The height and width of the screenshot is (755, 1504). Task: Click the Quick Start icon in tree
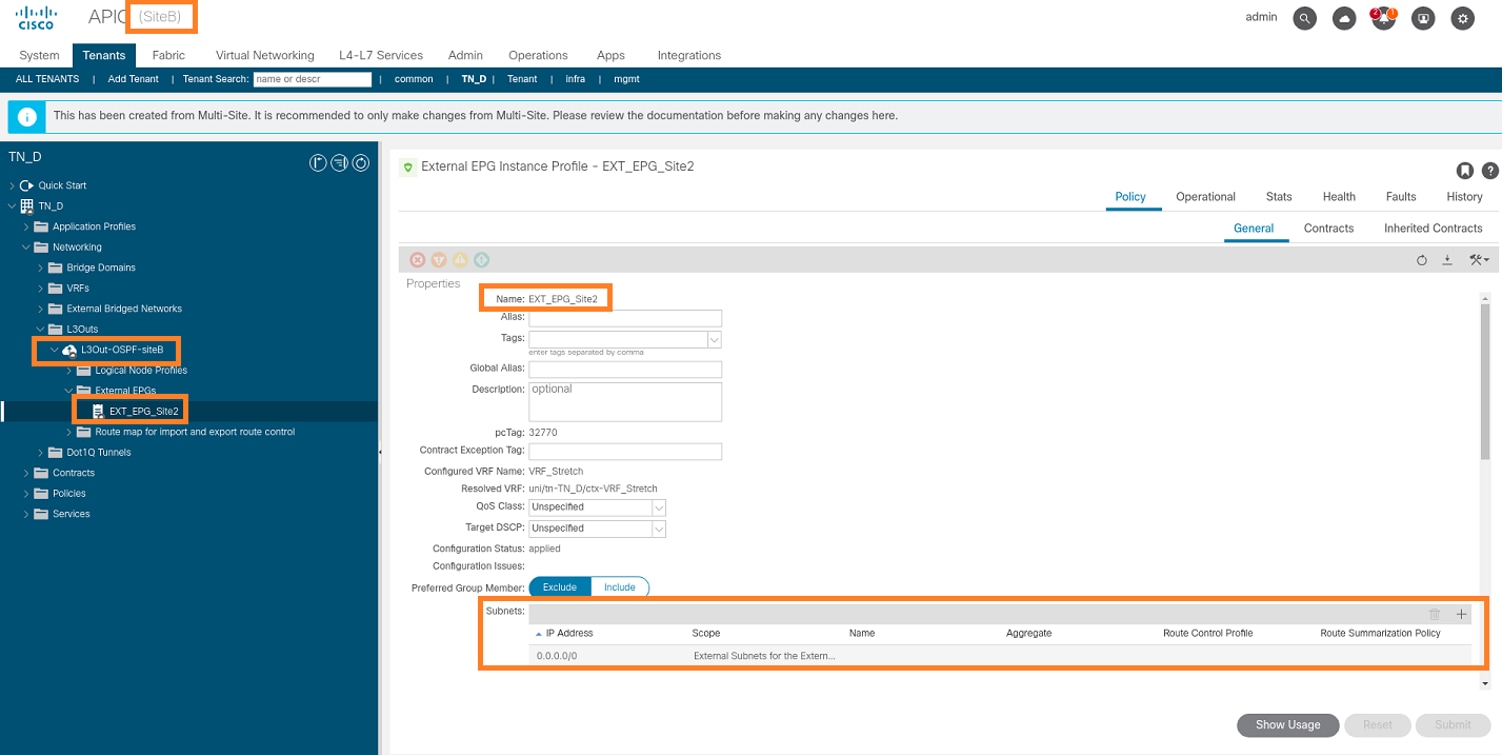[27, 186]
